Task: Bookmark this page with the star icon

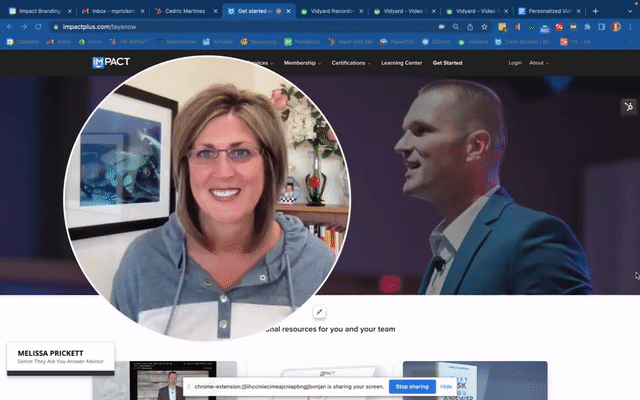Action: [484, 27]
